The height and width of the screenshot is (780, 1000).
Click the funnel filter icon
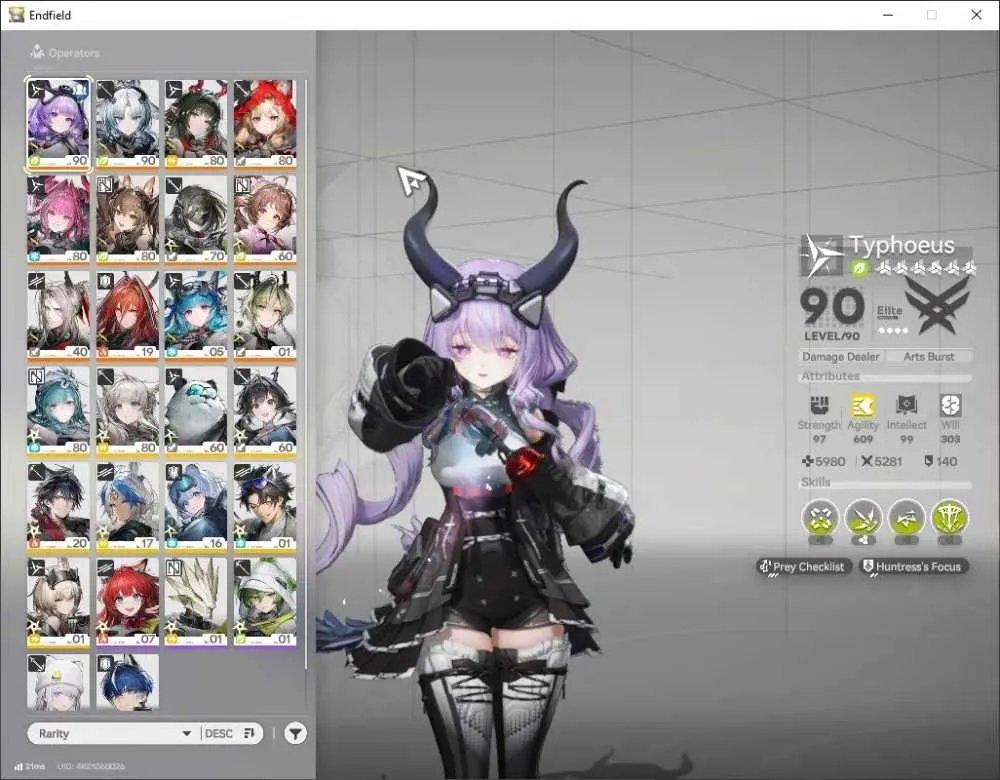pyautogui.click(x=295, y=733)
